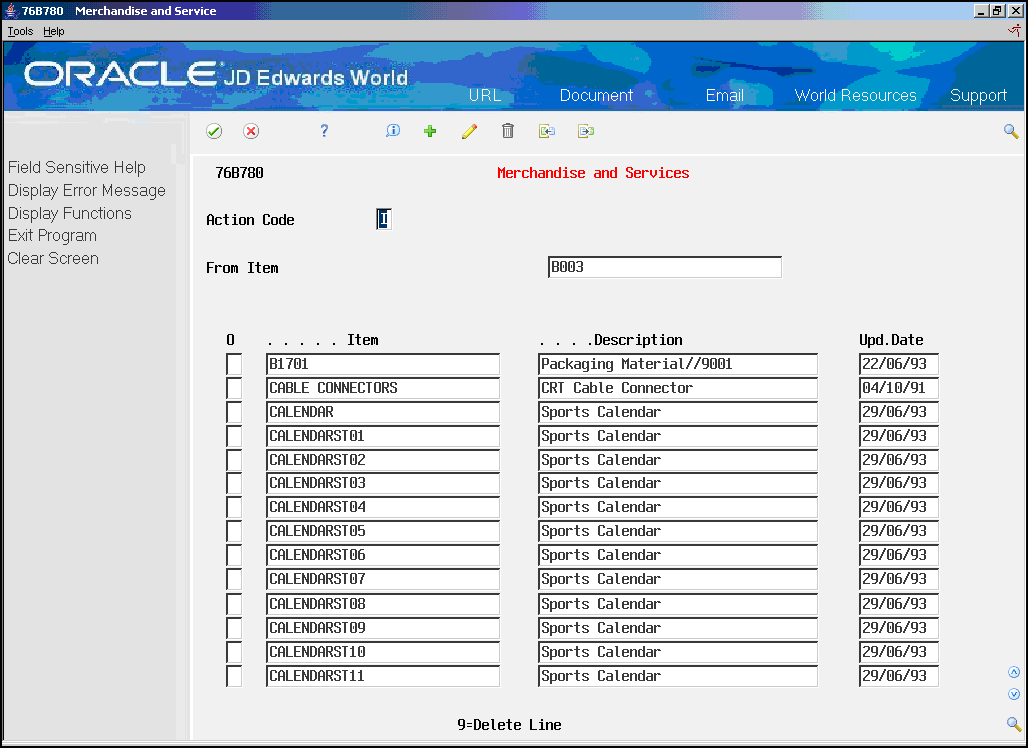Click the 76B780 program ID text
The width and height of the screenshot is (1028, 748).
coord(239,173)
